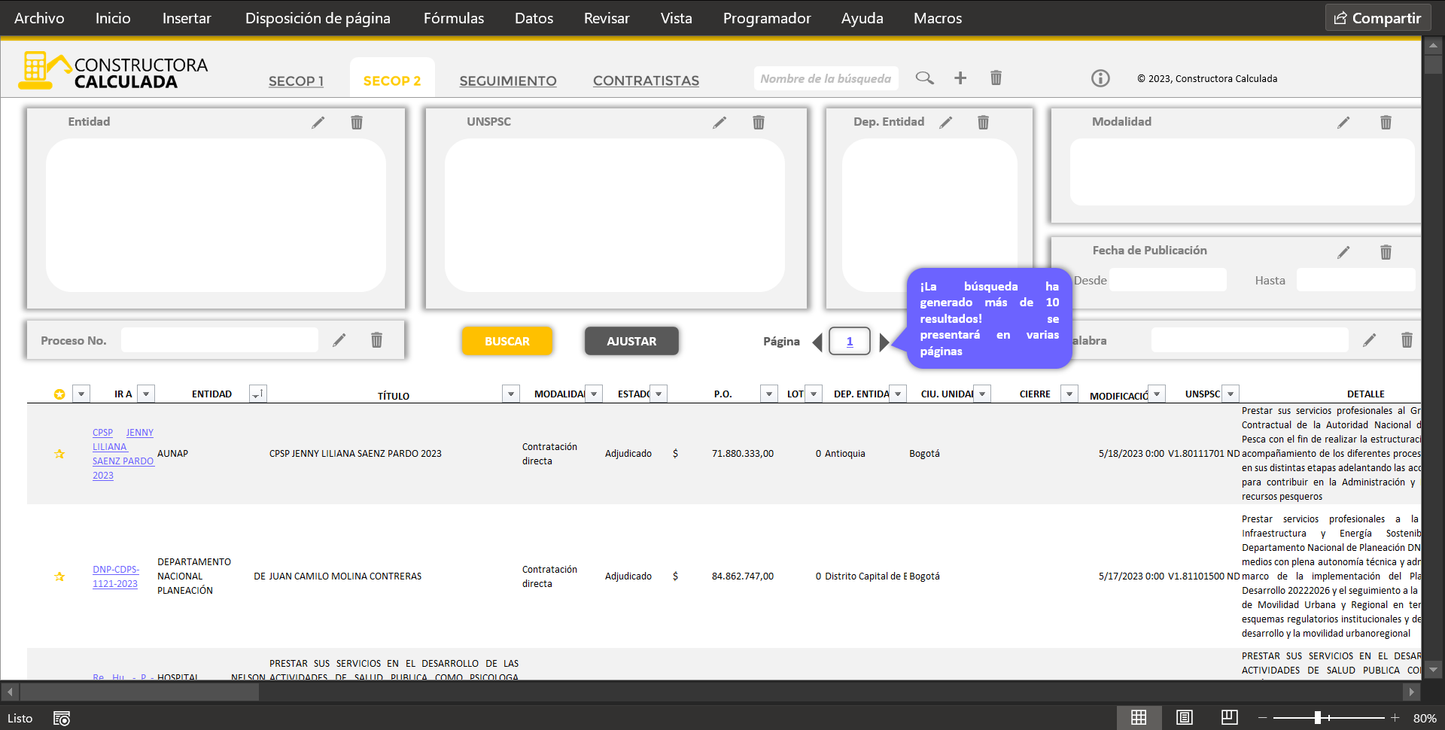
Task: Clear the UNSPSC filter with trash icon
Action: pos(758,122)
